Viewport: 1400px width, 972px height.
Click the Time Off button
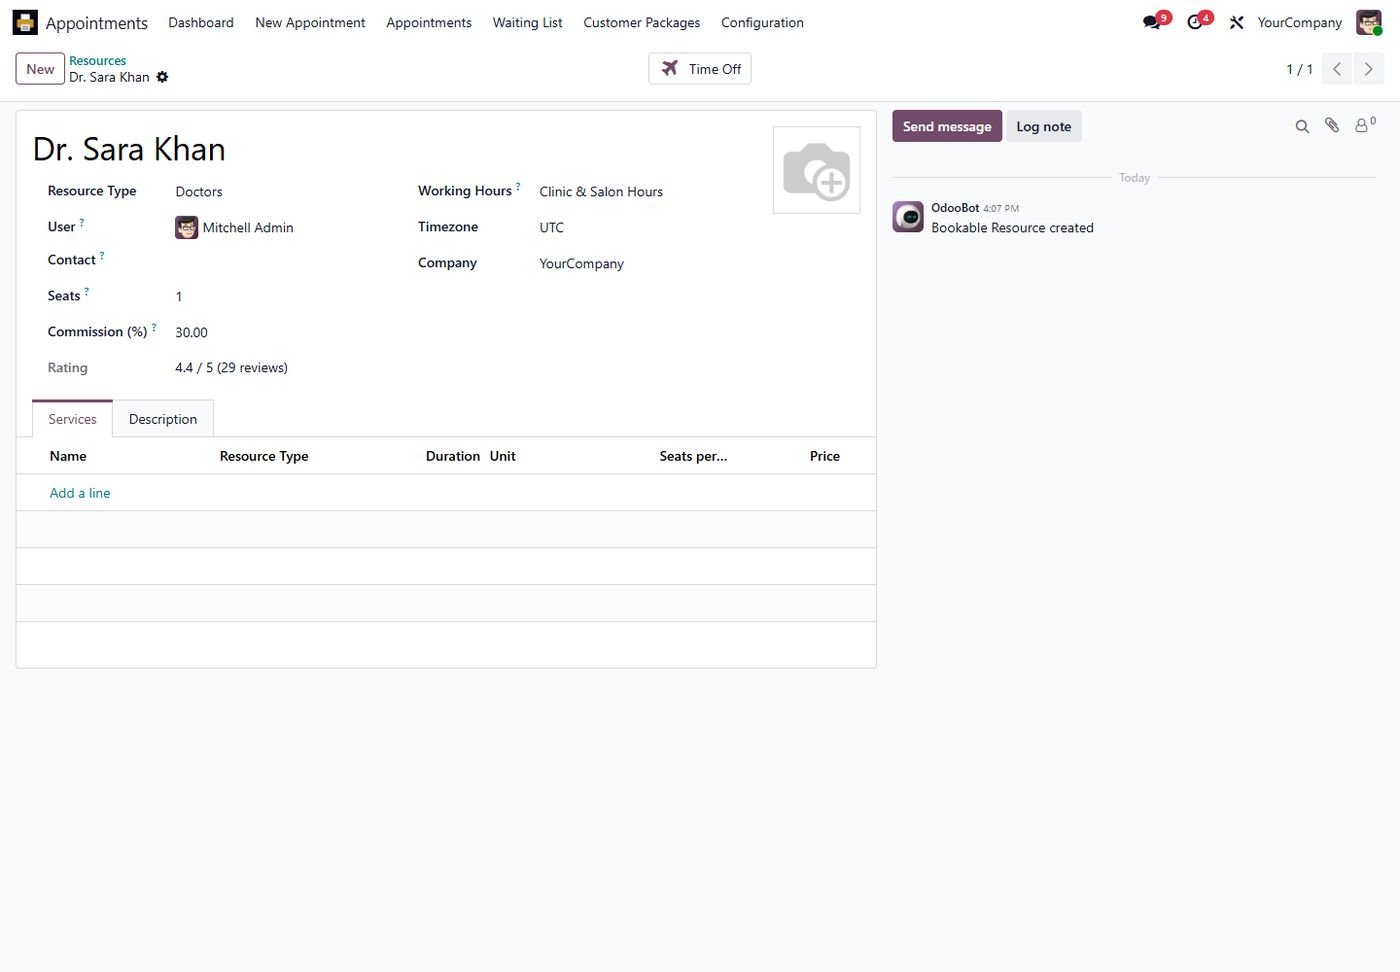(x=700, y=69)
